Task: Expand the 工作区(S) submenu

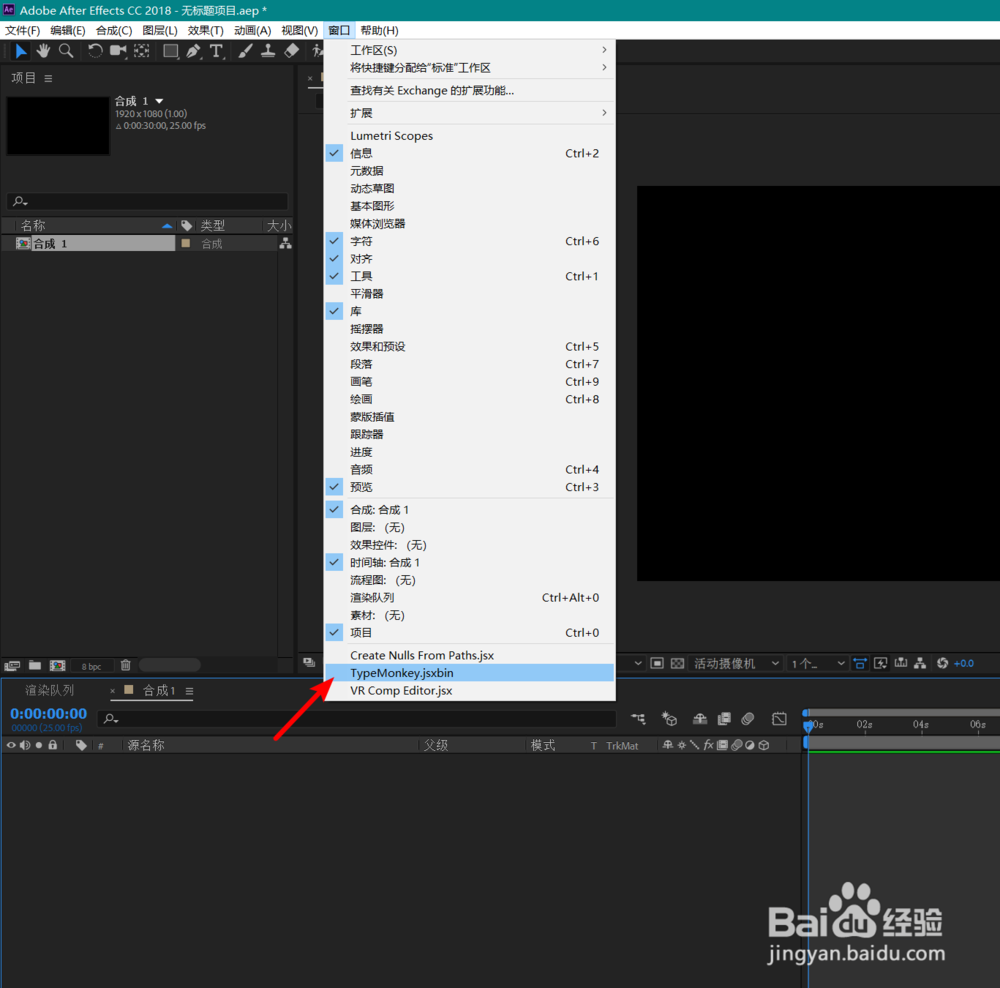Action: [469, 50]
